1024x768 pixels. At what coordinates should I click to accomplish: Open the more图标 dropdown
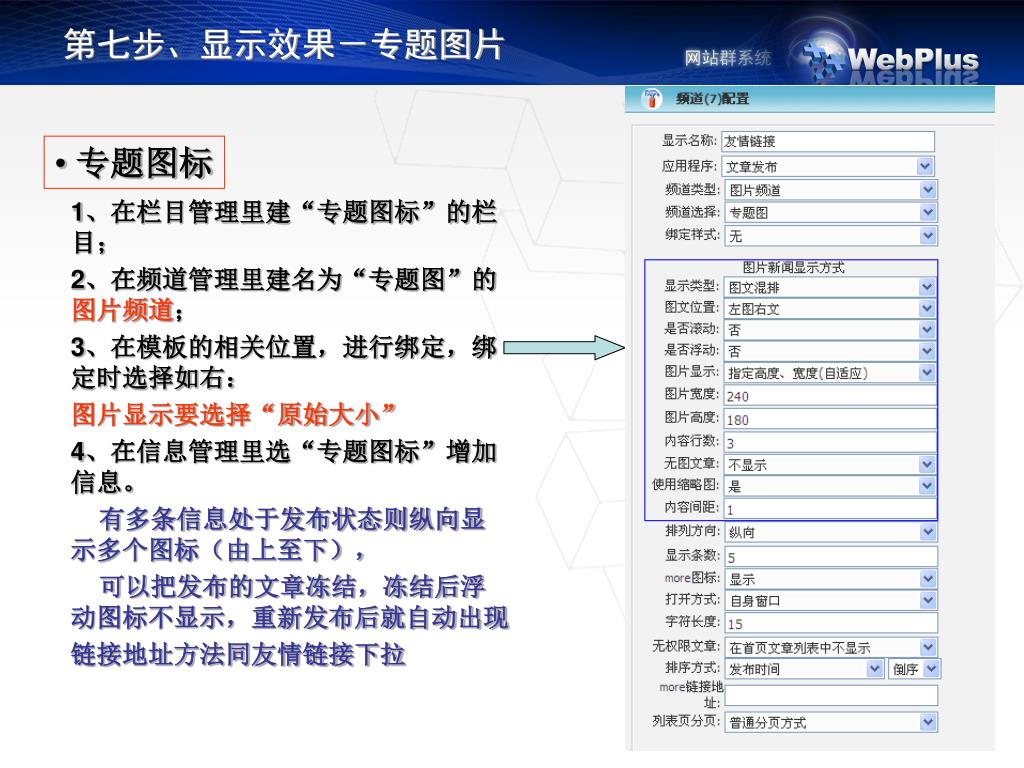(x=831, y=579)
